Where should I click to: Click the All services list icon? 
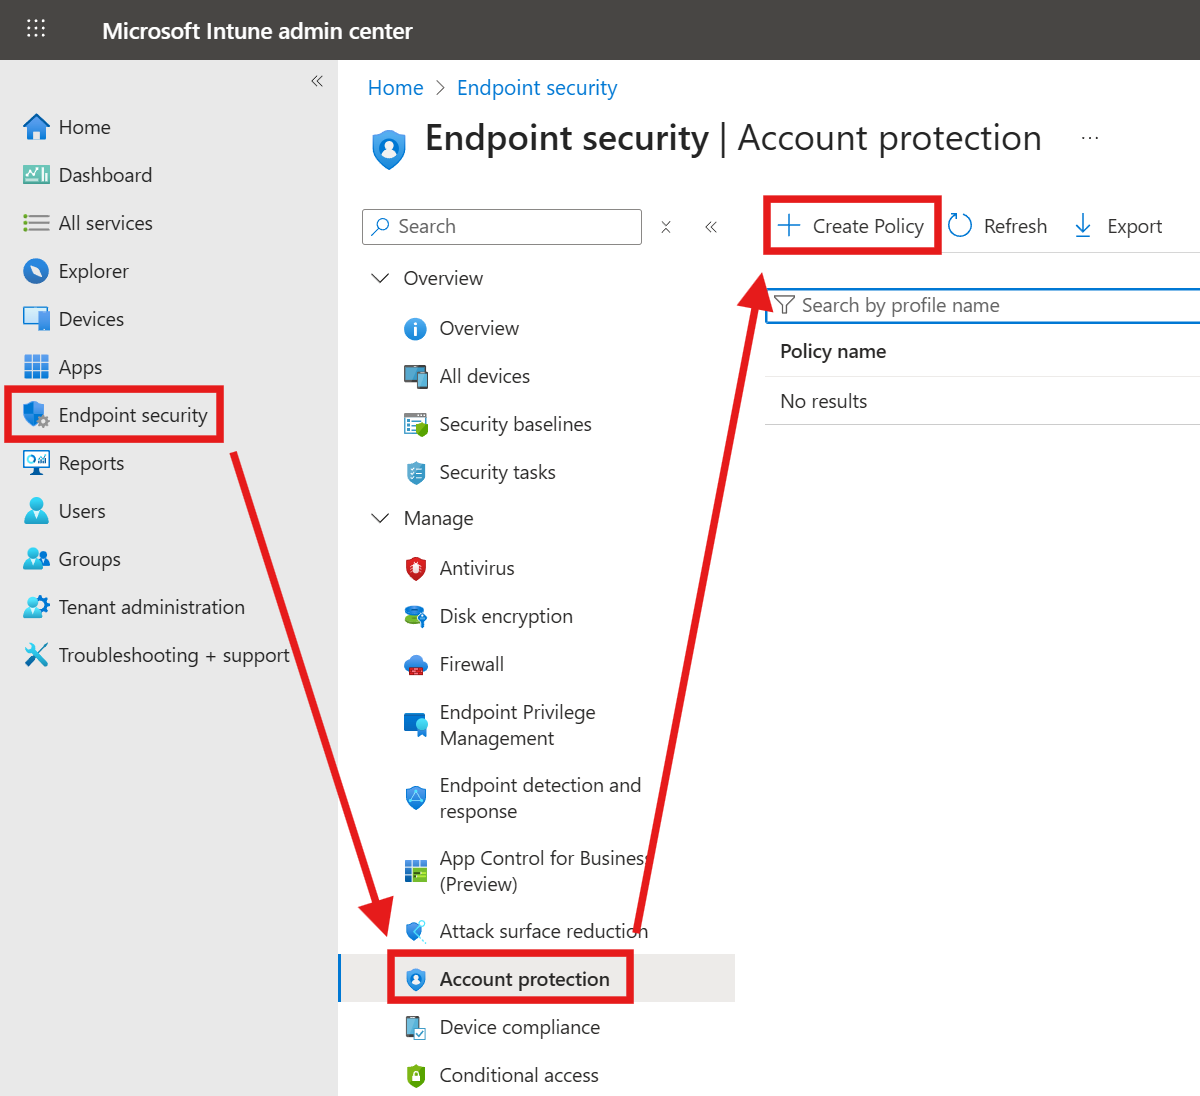[36, 223]
